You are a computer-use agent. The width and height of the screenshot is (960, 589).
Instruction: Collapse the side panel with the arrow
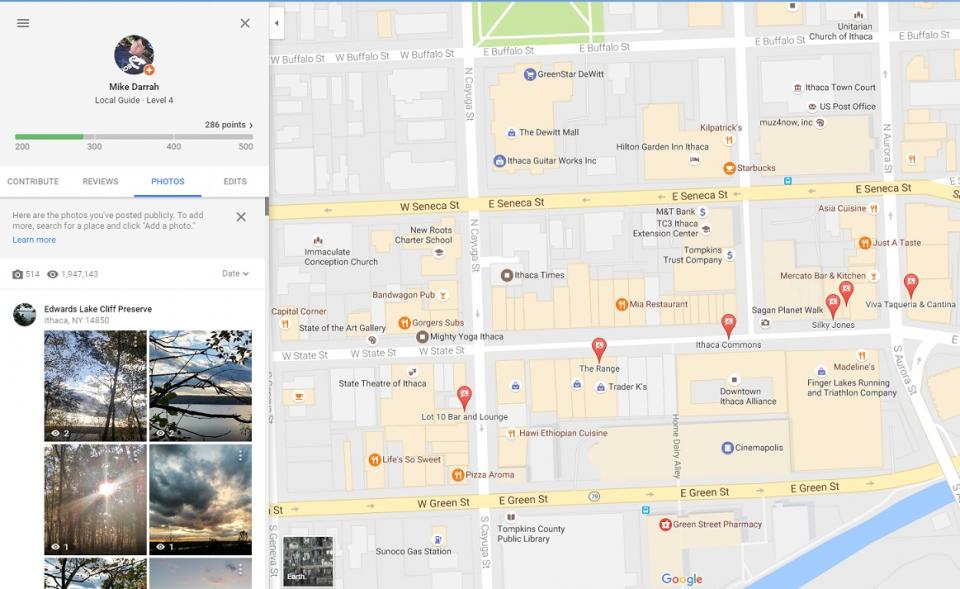(x=277, y=23)
